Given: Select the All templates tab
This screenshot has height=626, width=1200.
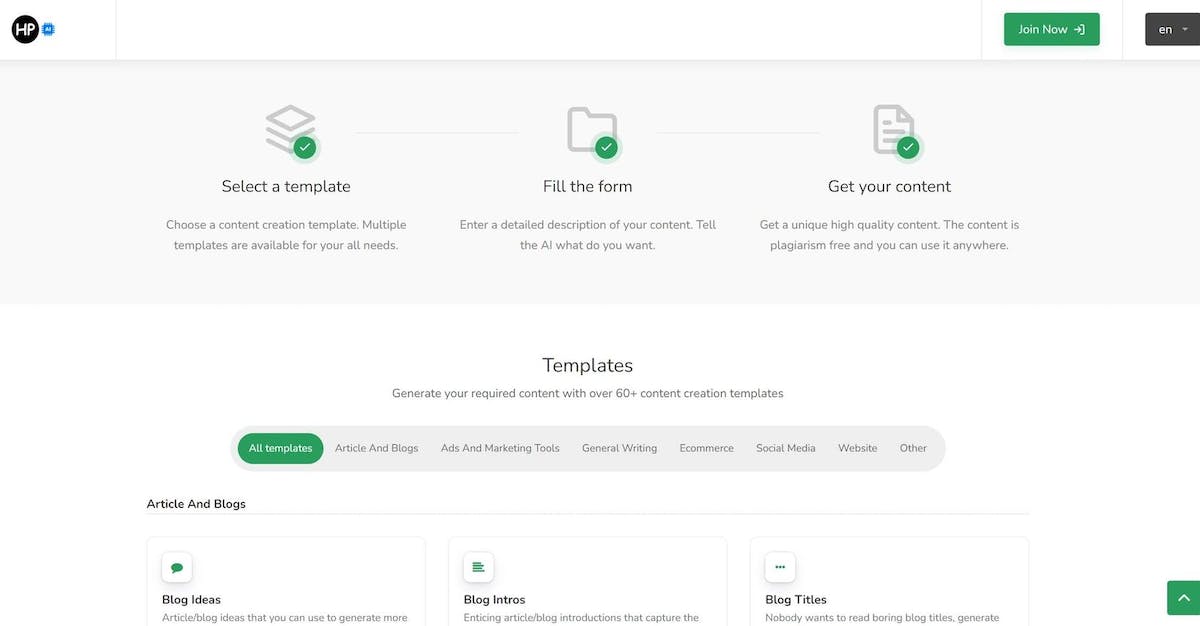Looking at the screenshot, I should click(281, 448).
